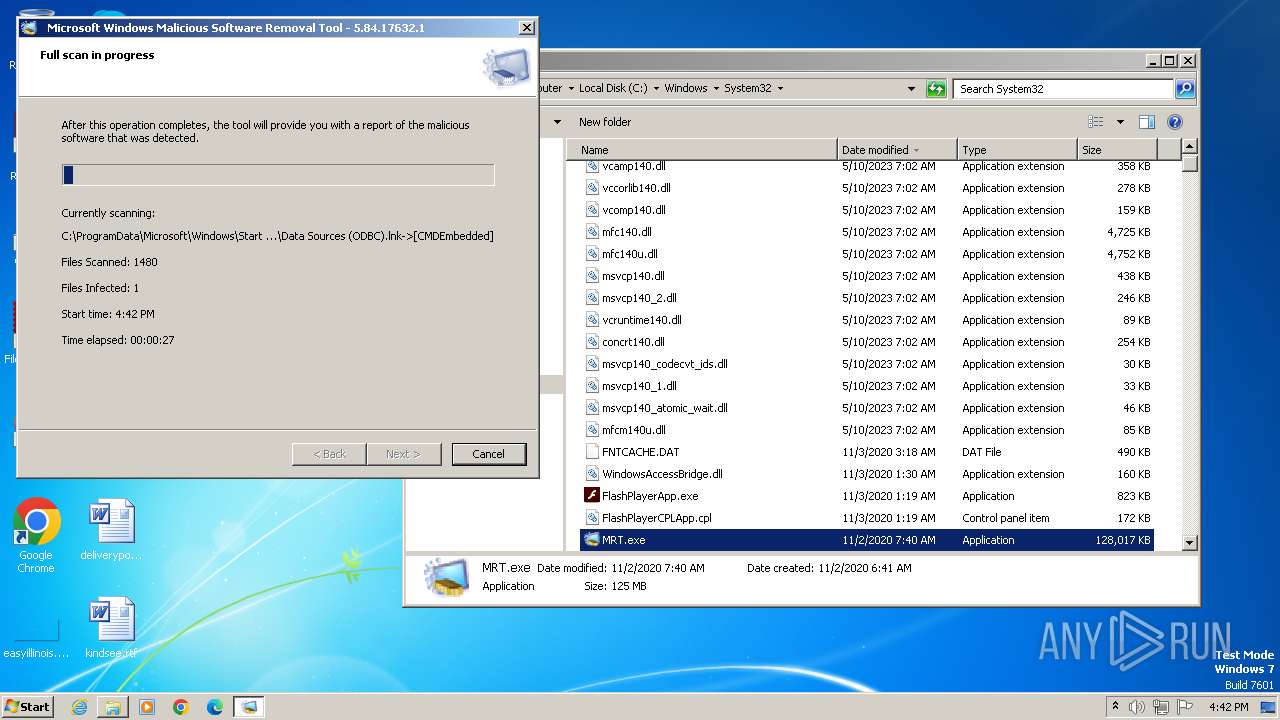Viewport: 1280px width, 720px height.
Task: Click the clock showing 4:42 PM
Action: [1228, 707]
